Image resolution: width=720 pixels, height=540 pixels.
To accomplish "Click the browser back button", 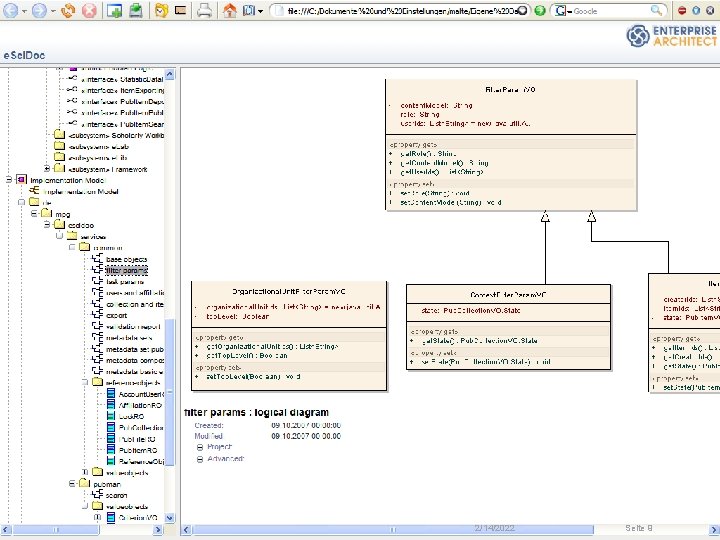I will point(11,12).
